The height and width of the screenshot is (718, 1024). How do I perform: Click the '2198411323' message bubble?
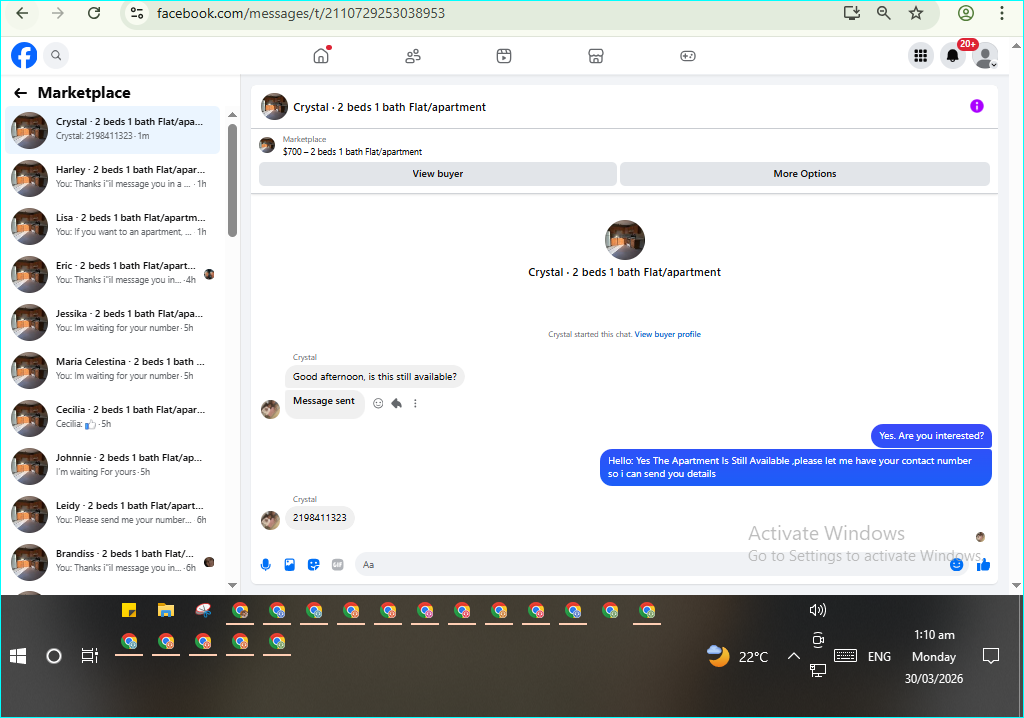(x=319, y=517)
